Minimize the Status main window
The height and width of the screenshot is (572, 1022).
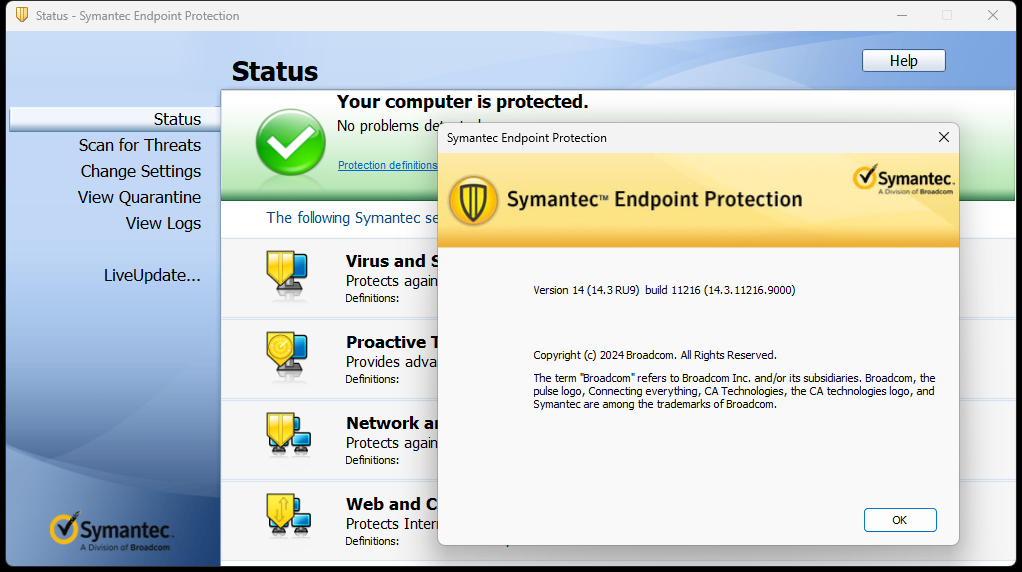pyautogui.click(x=902, y=16)
